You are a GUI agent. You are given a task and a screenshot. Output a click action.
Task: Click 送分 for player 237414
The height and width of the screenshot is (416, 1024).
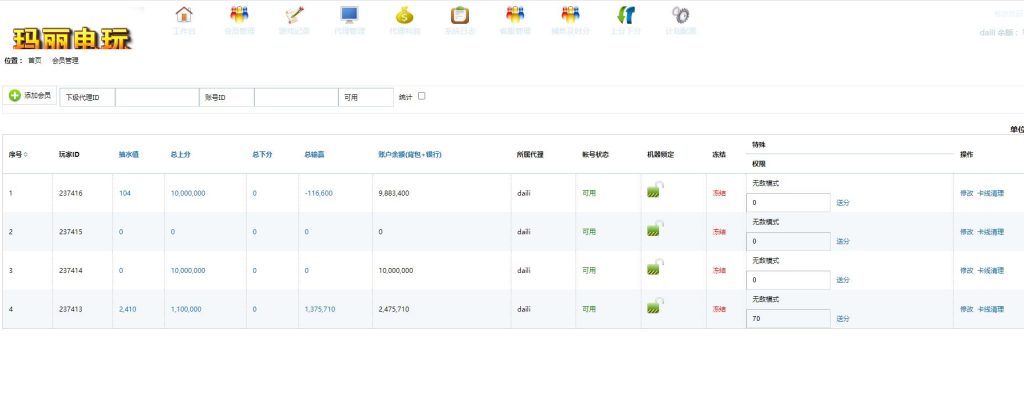click(843, 280)
